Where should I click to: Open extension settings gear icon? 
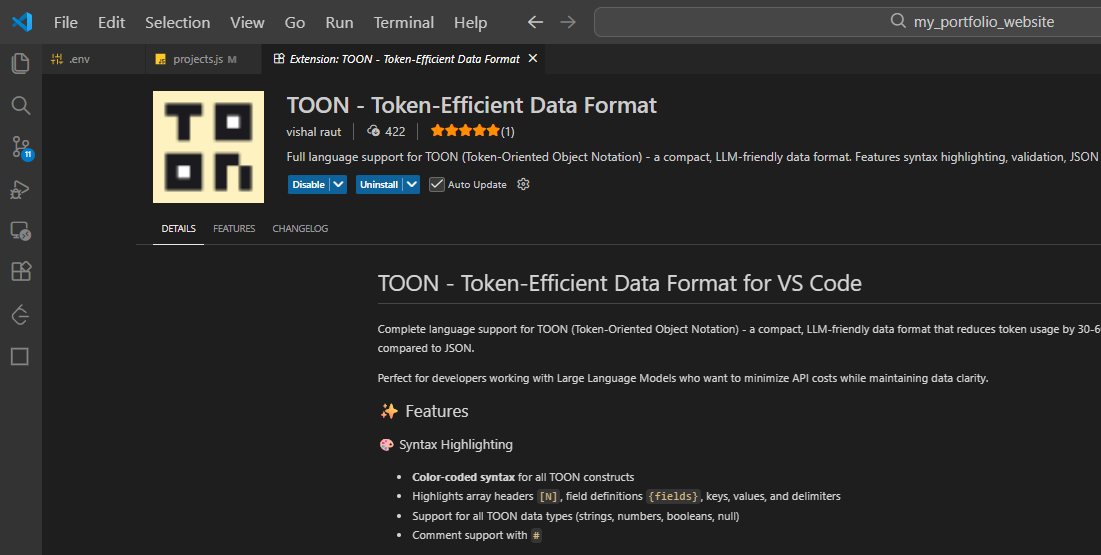[x=523, y=184]
